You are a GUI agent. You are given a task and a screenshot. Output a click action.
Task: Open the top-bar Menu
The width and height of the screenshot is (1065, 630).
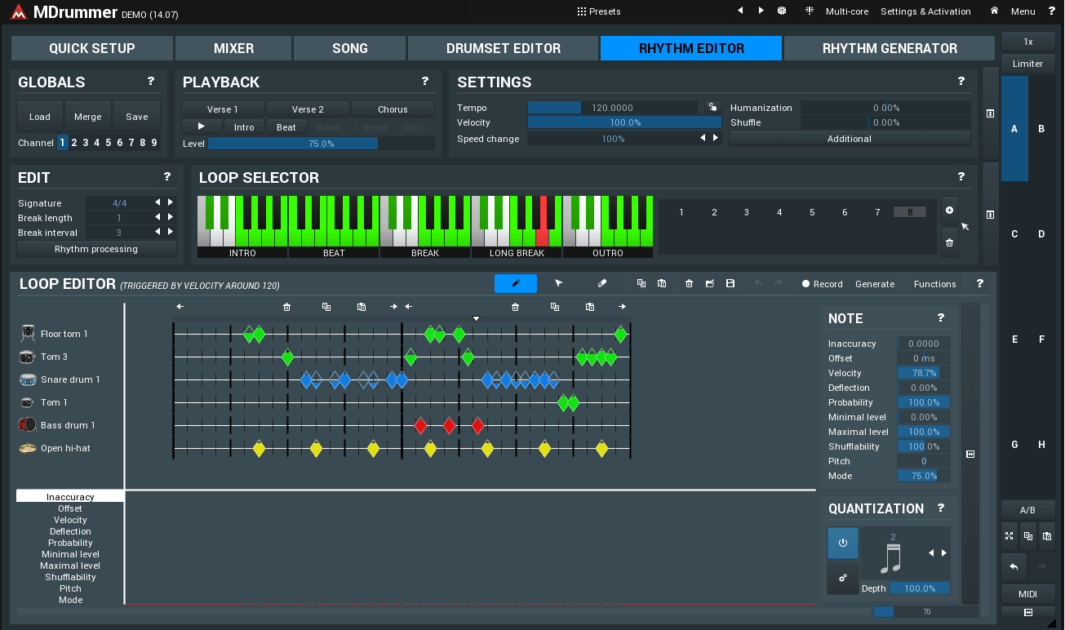point(1023,12)
